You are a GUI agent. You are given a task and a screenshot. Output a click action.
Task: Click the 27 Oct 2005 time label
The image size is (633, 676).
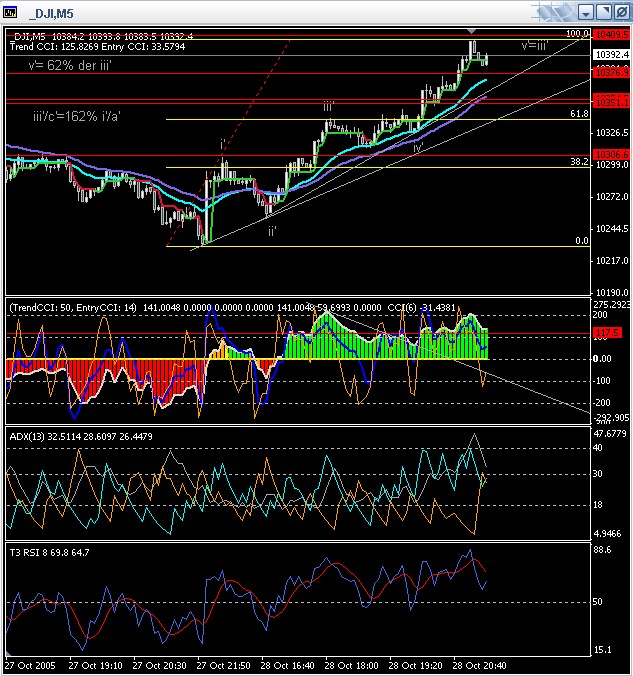30,665
